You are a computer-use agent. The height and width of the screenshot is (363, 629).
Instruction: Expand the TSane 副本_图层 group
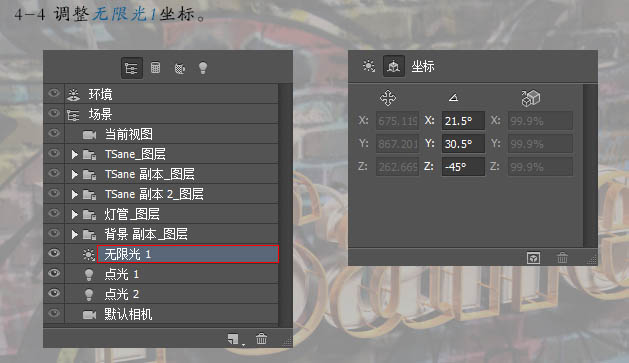click(x=74, y=174)
